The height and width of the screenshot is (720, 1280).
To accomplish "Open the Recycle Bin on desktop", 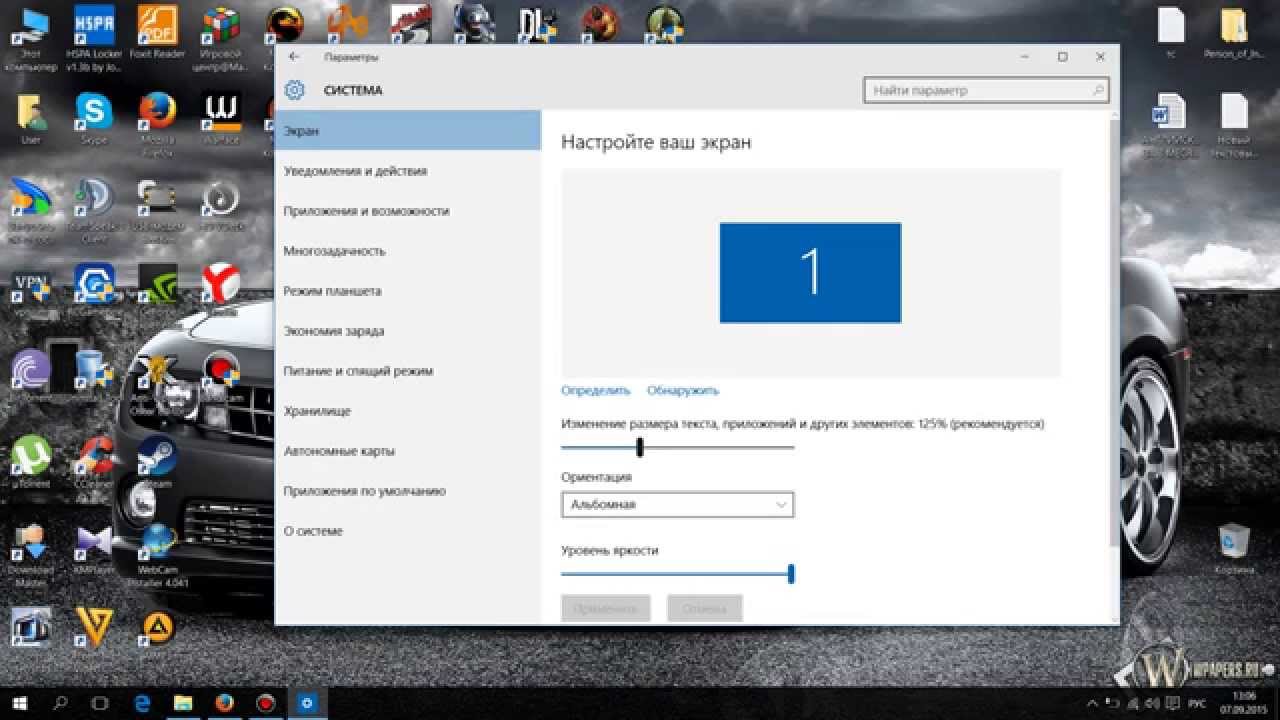I will point(1233,548).
